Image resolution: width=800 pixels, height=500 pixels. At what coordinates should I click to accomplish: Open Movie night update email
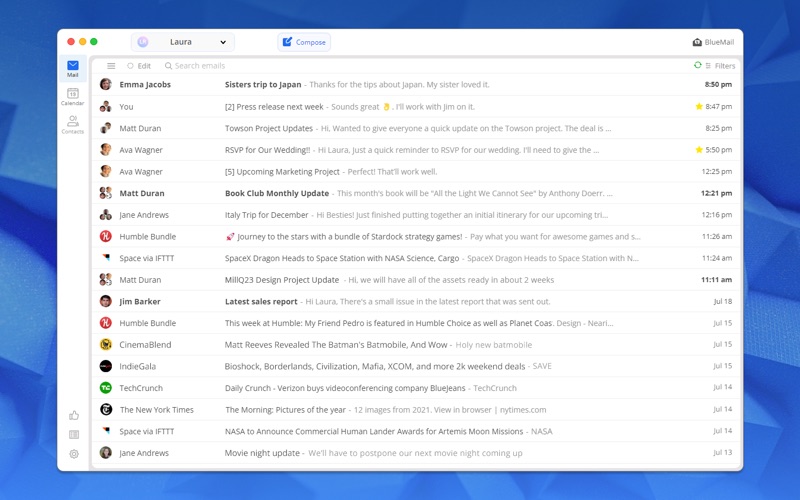coord(416,453)
